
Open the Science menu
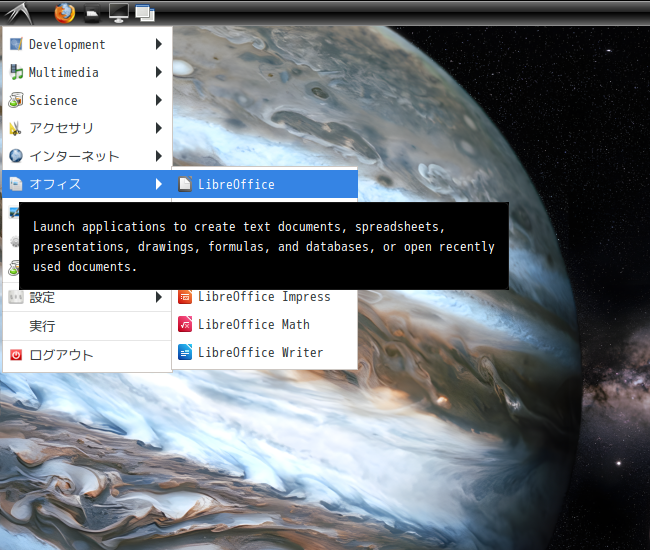[87, 100]
